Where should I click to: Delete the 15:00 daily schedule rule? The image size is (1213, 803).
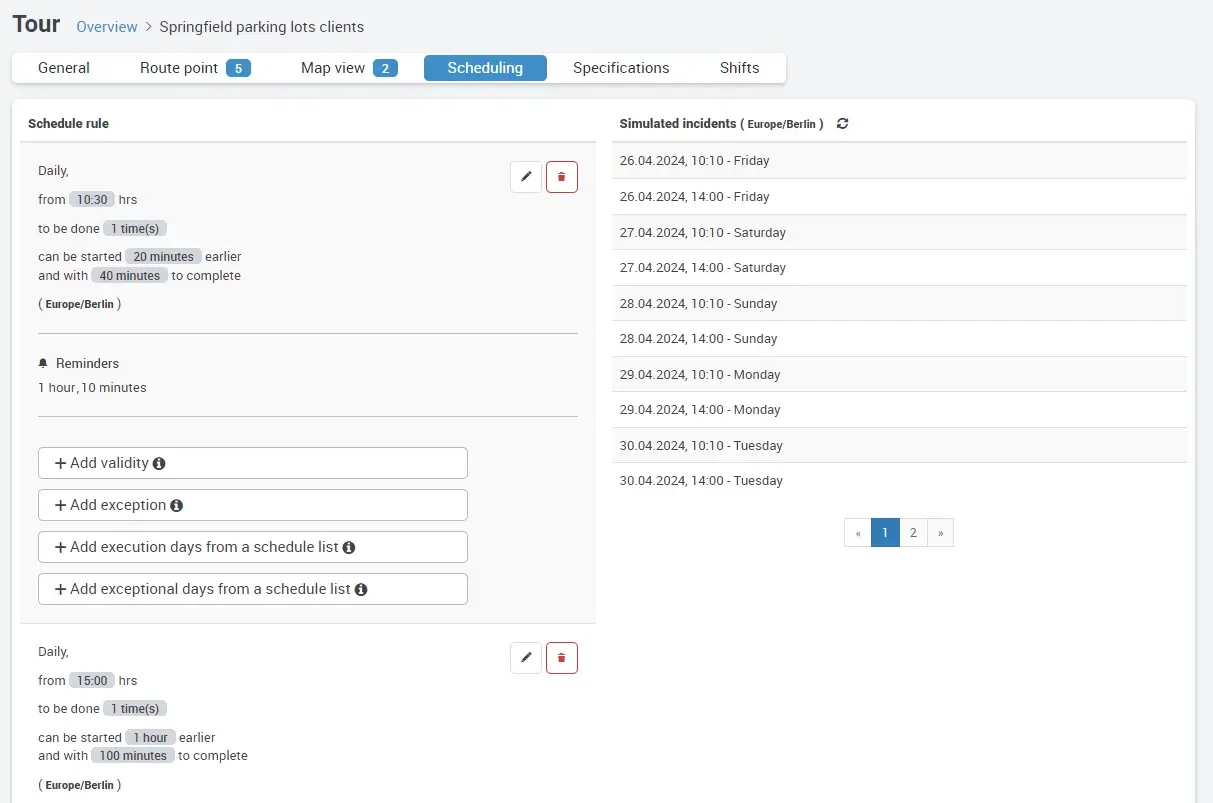coord(561,658)
